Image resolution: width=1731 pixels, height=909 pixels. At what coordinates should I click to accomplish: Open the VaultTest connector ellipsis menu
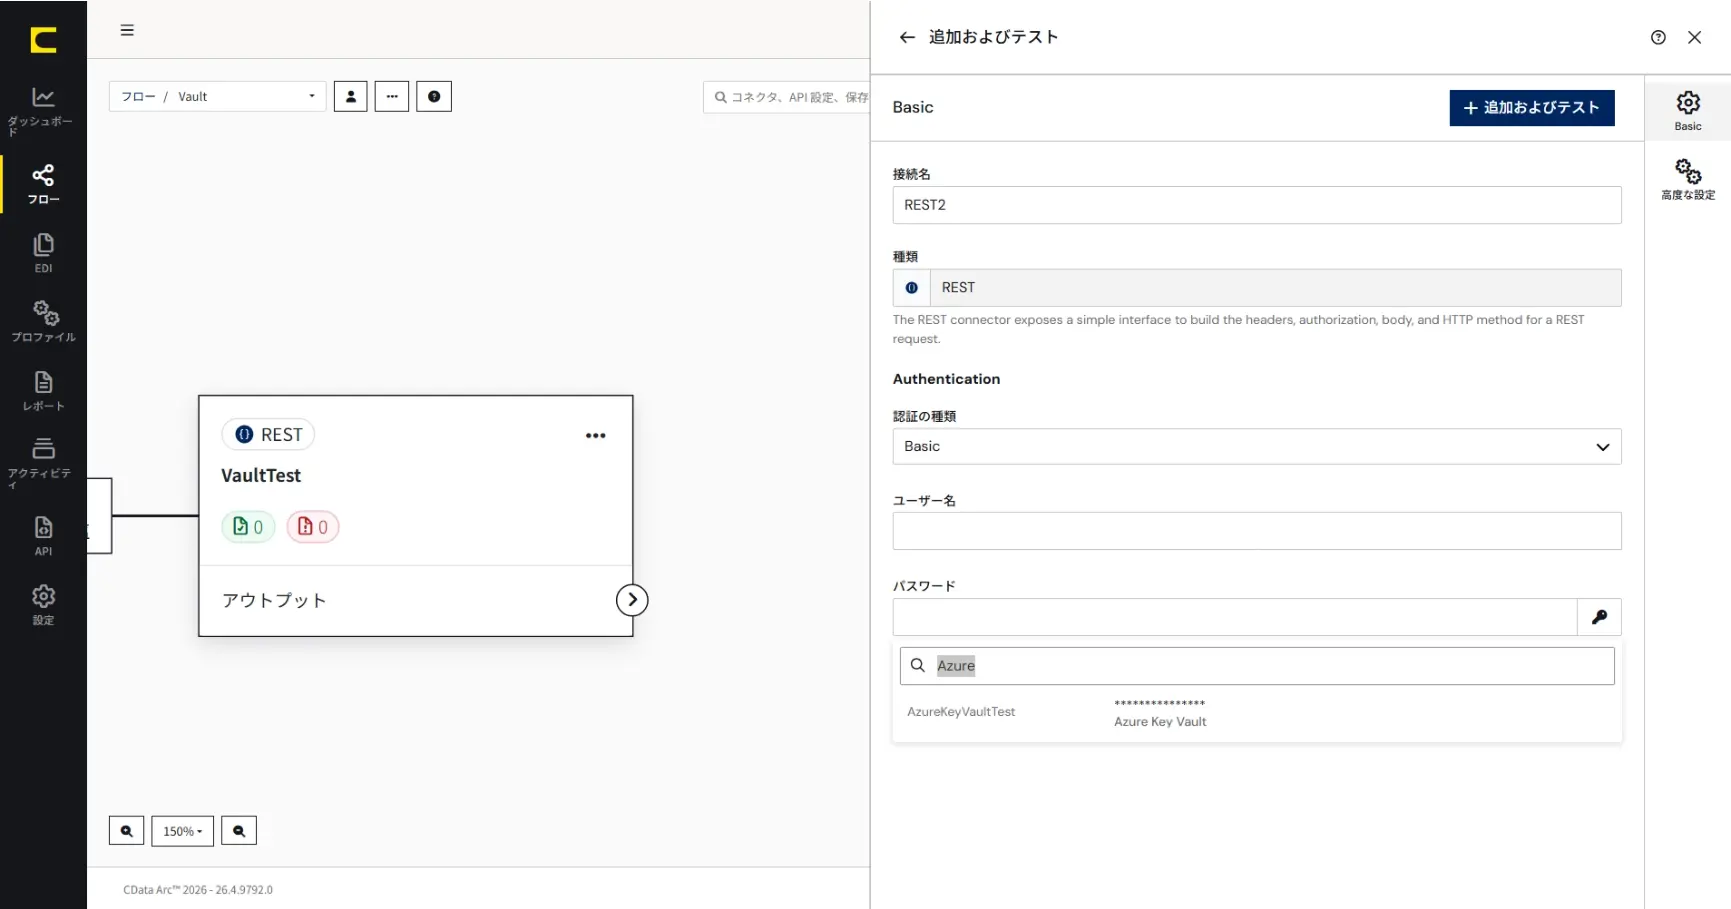click(596, 435)
